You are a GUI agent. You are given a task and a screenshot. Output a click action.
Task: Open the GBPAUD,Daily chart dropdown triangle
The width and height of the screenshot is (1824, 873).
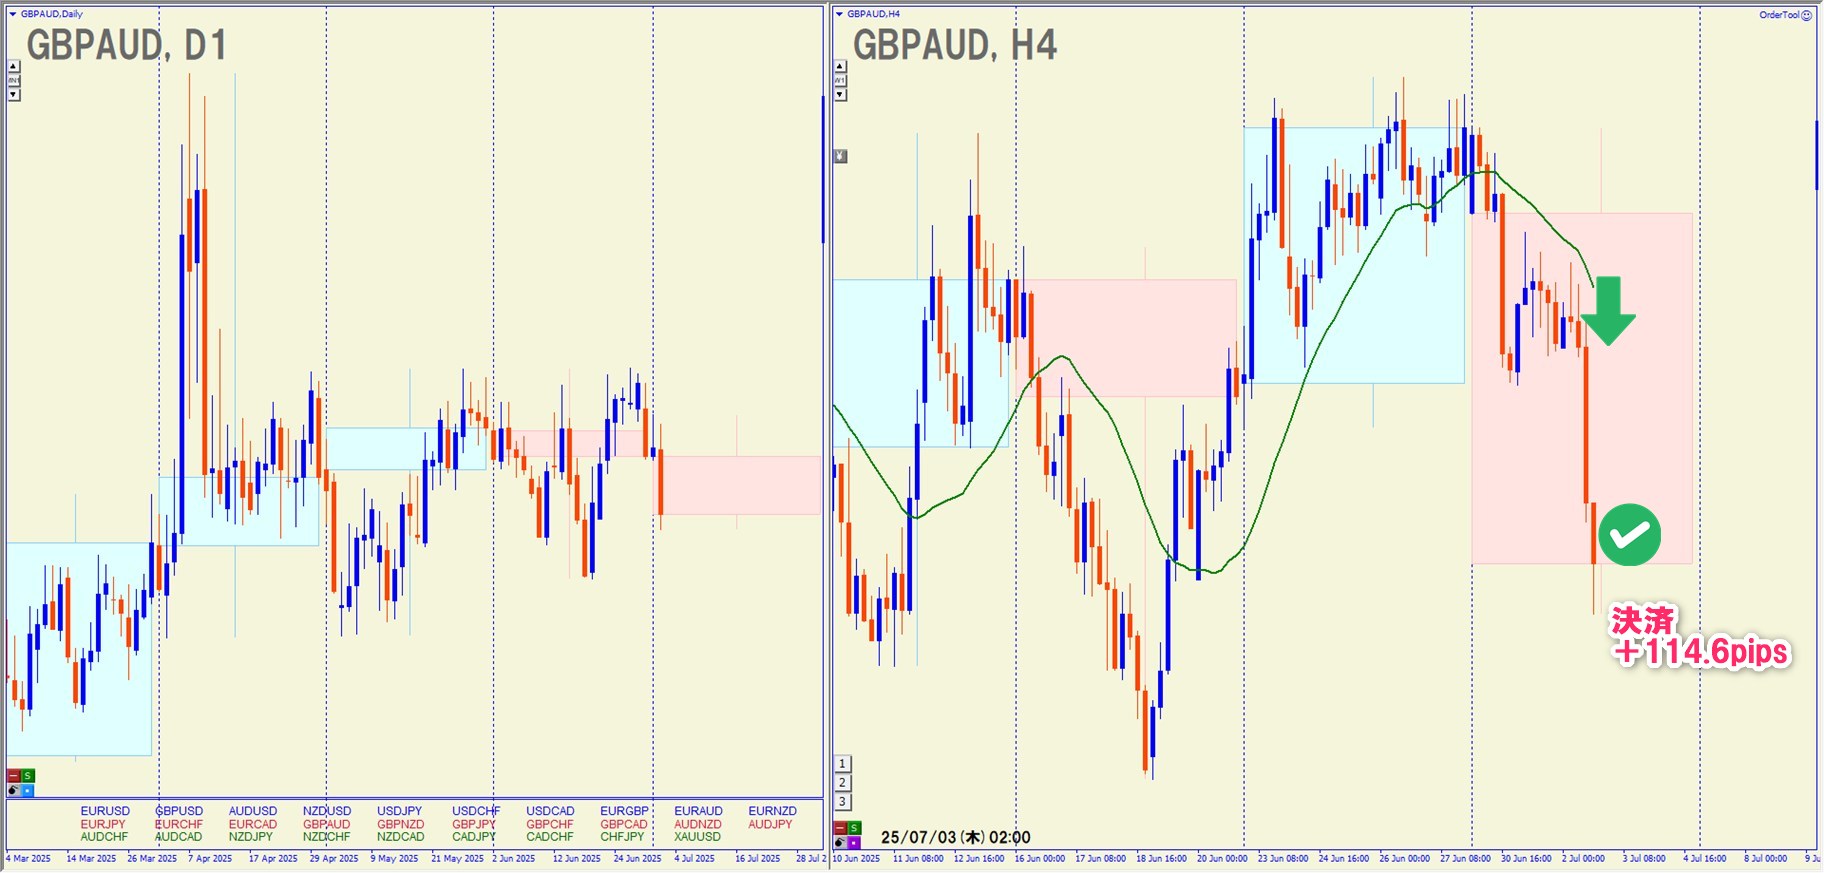pyautogui.click(x=13, y=14)
